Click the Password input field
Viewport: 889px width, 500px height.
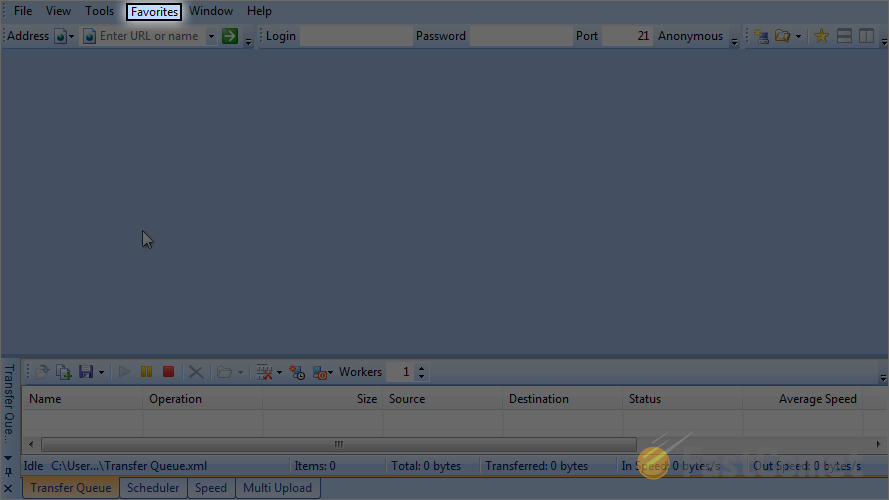click(521, 36)
